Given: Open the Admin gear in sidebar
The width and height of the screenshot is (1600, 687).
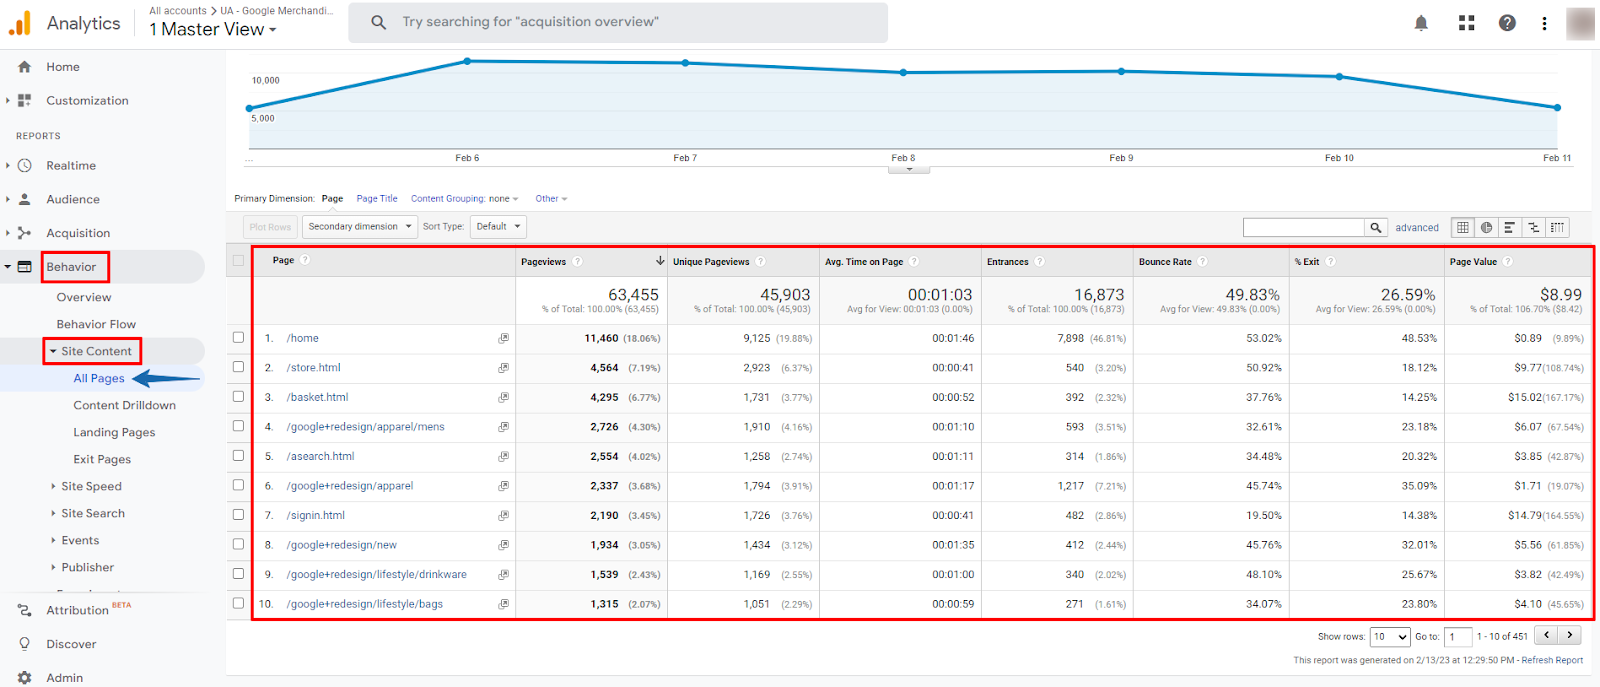Looking at the screenshot, I should click(x=24, y=677).
